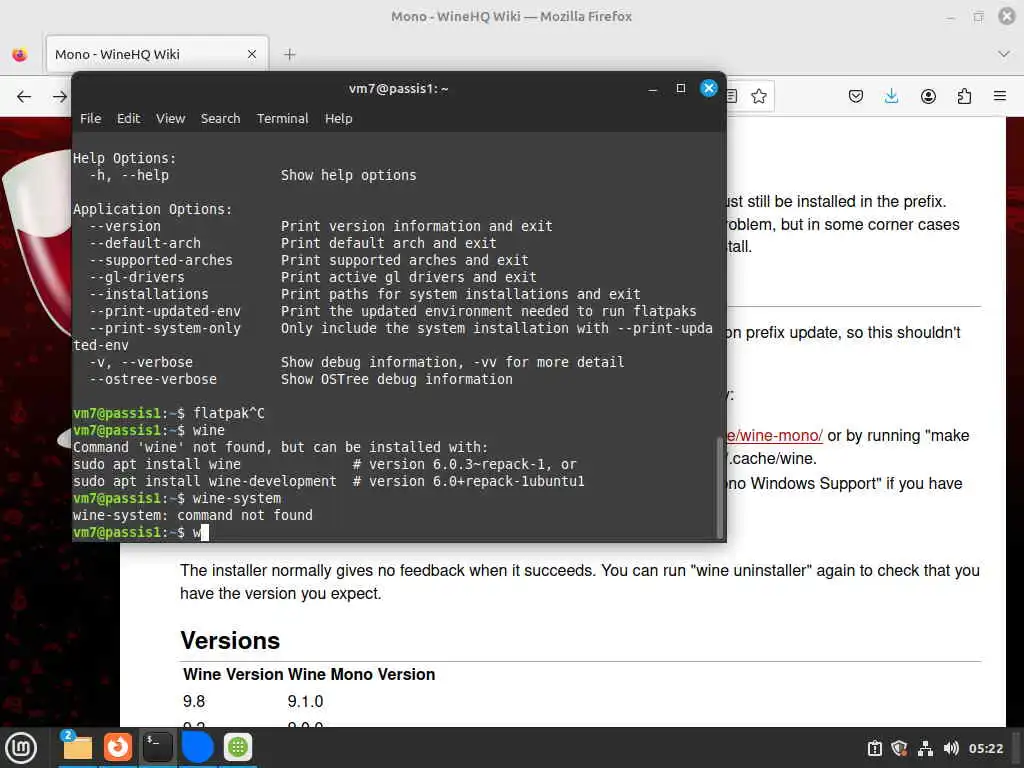
Task: Click 'Wine Mono Version' column header
Action: click(x=361, y=675)
